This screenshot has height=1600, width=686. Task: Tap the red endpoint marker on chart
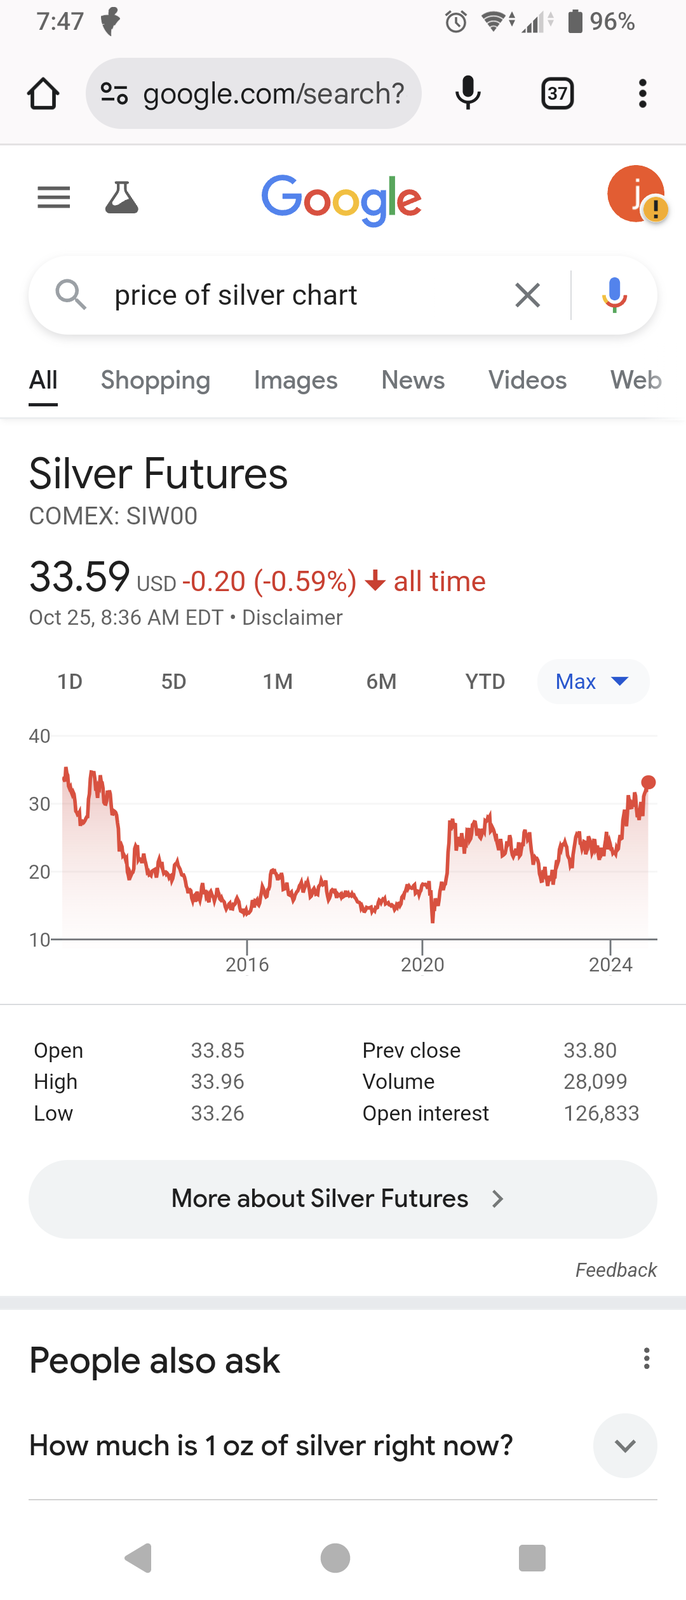(x=649, y=782)
